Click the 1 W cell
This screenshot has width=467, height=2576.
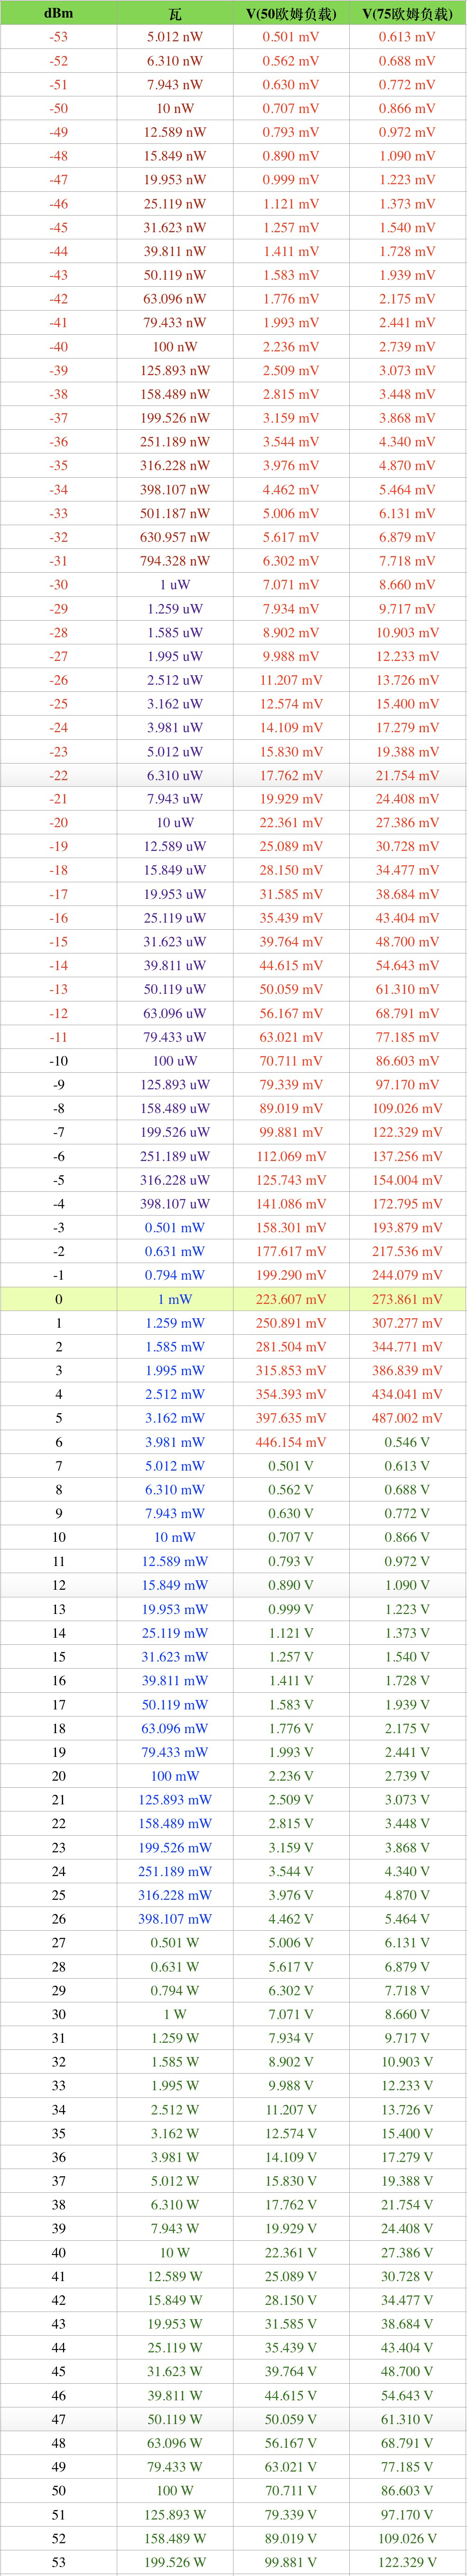tap(175, 2014)
